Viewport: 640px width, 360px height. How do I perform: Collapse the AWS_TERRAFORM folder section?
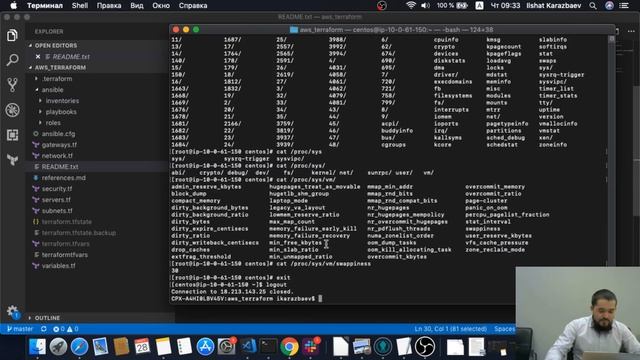[57, 67]
